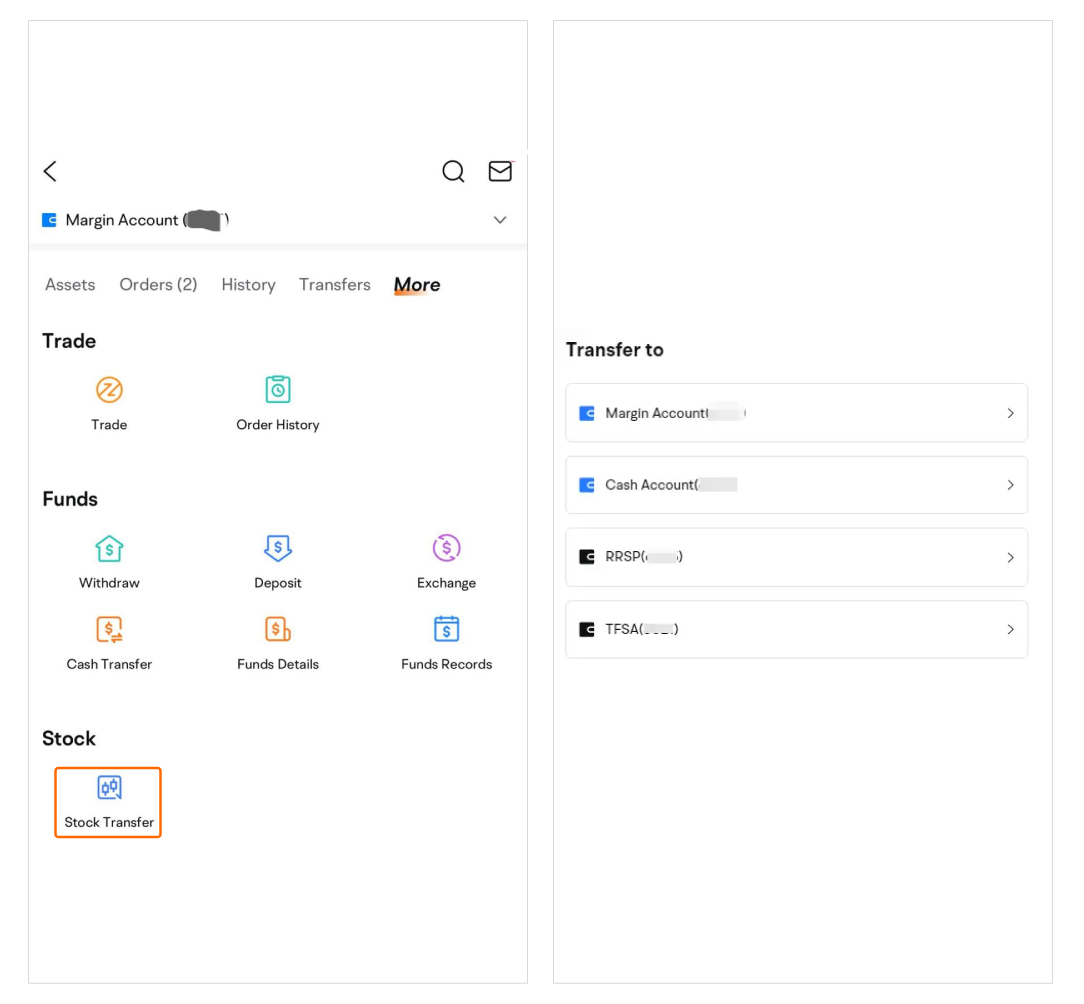Open Cash Transfer icon
The image size is (1084, 1004).
(x=109, y=629)
